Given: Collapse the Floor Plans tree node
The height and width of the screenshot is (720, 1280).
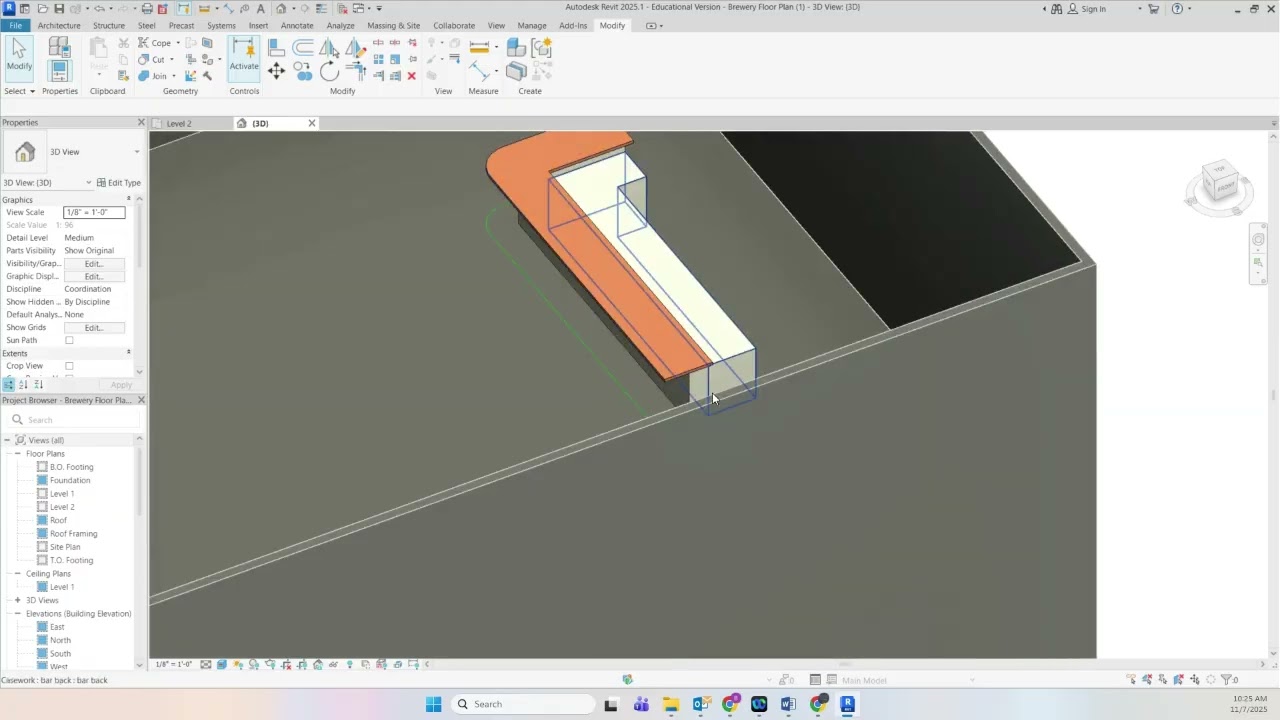Looking at the screenshot, I should [17, 454].
